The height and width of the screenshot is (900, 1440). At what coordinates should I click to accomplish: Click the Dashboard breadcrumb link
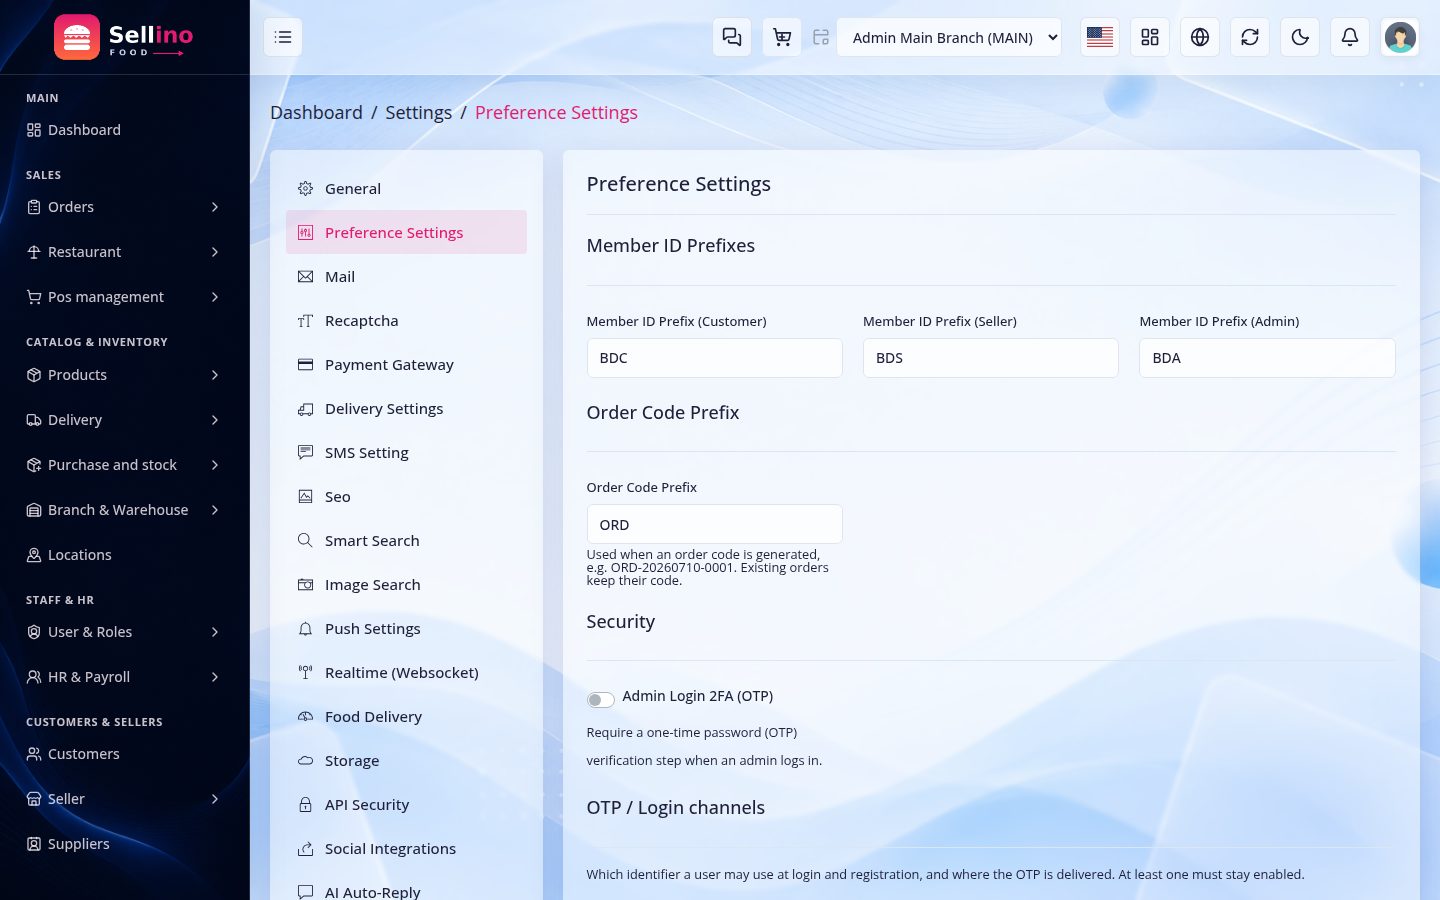click(x=316, y=112)
